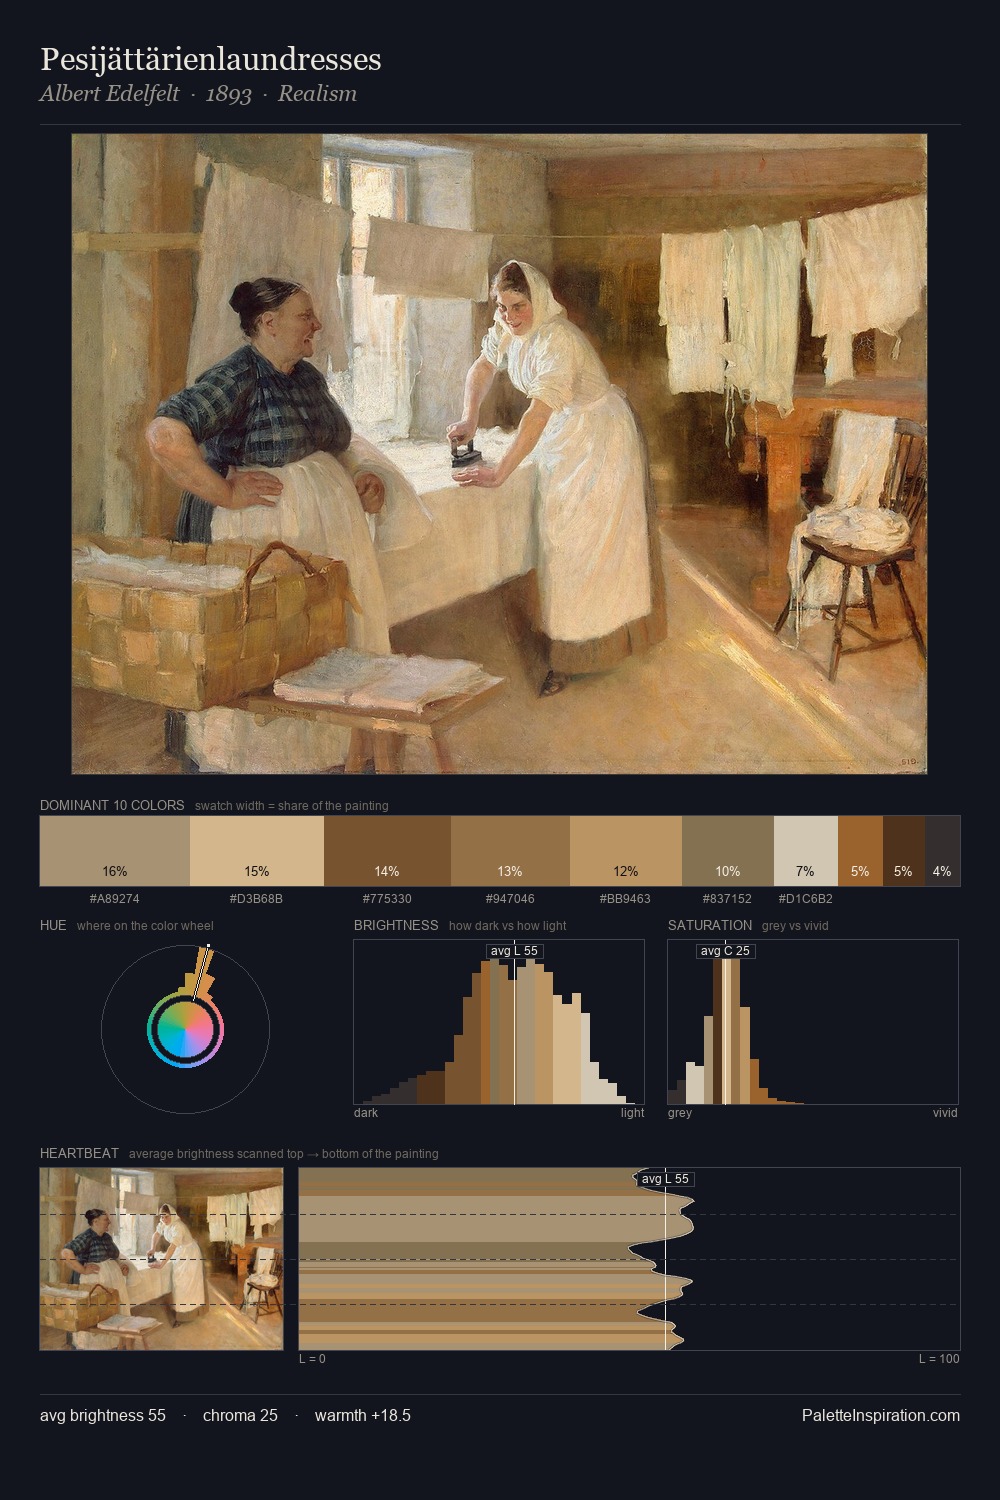
Task: Click the avg L 55 heartbeat marker label
Action: point(665,1179)
